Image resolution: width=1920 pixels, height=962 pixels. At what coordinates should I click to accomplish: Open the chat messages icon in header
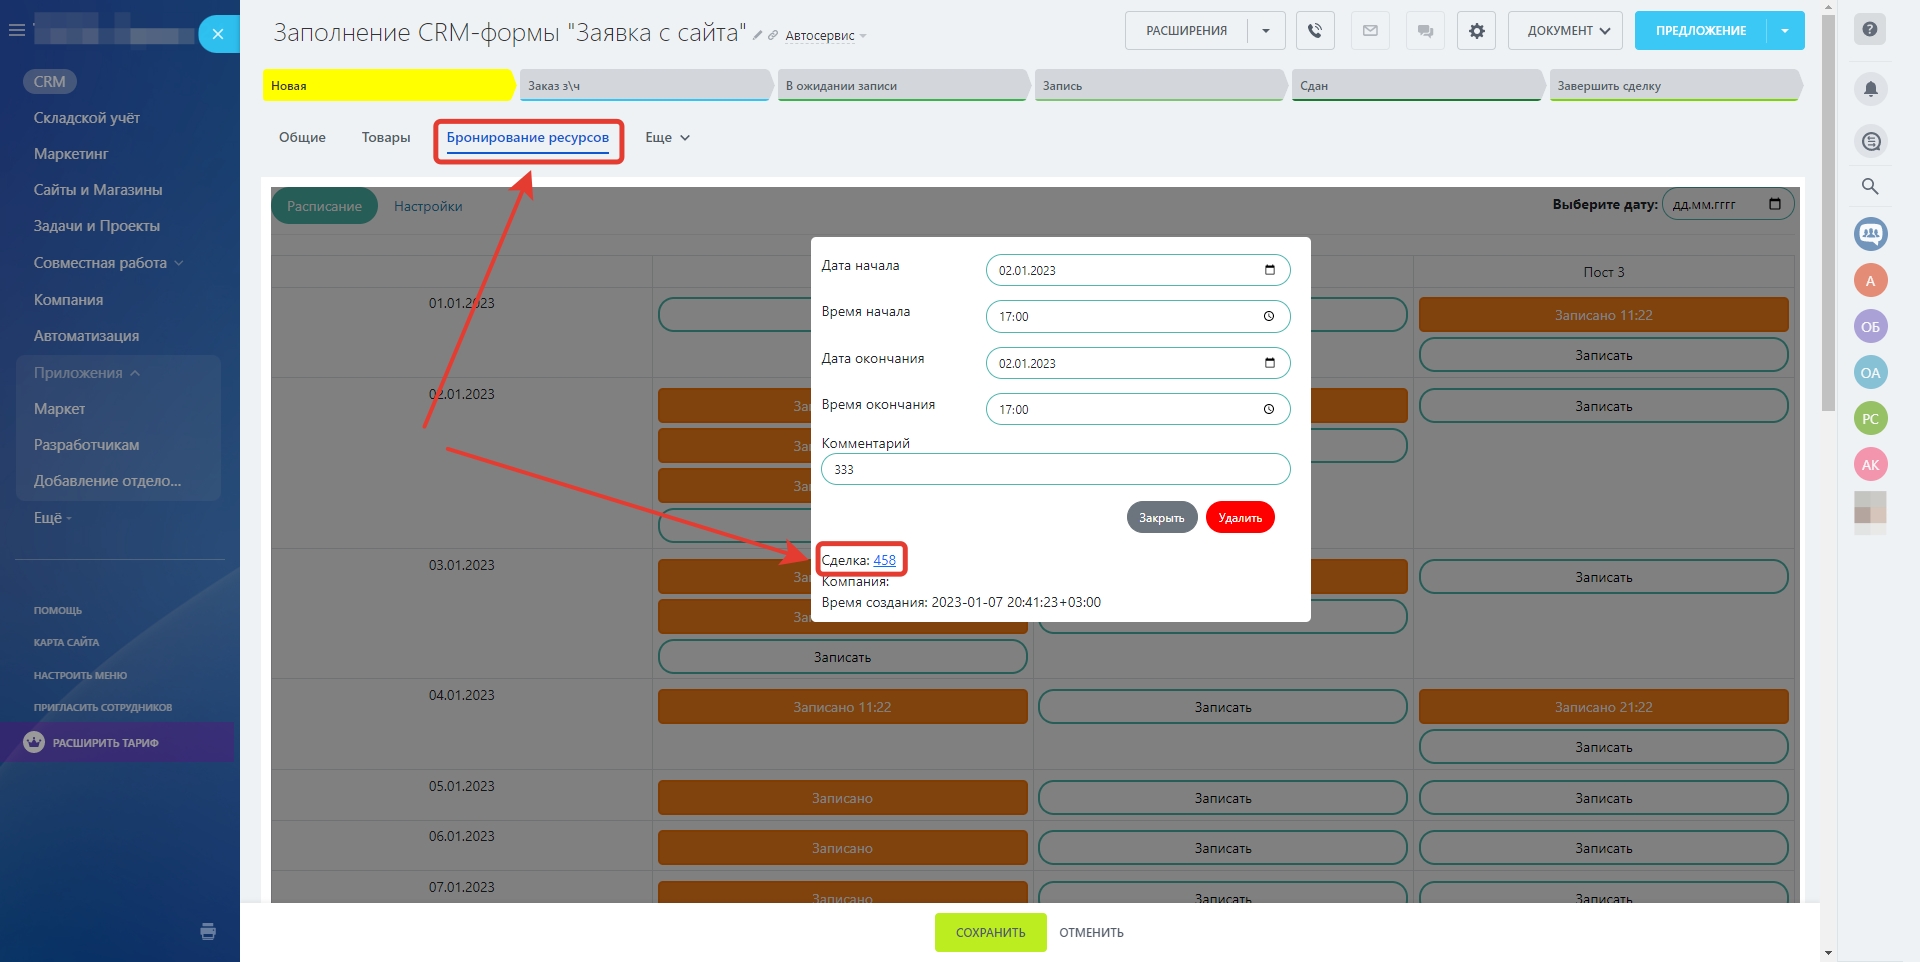point(1424,31)
